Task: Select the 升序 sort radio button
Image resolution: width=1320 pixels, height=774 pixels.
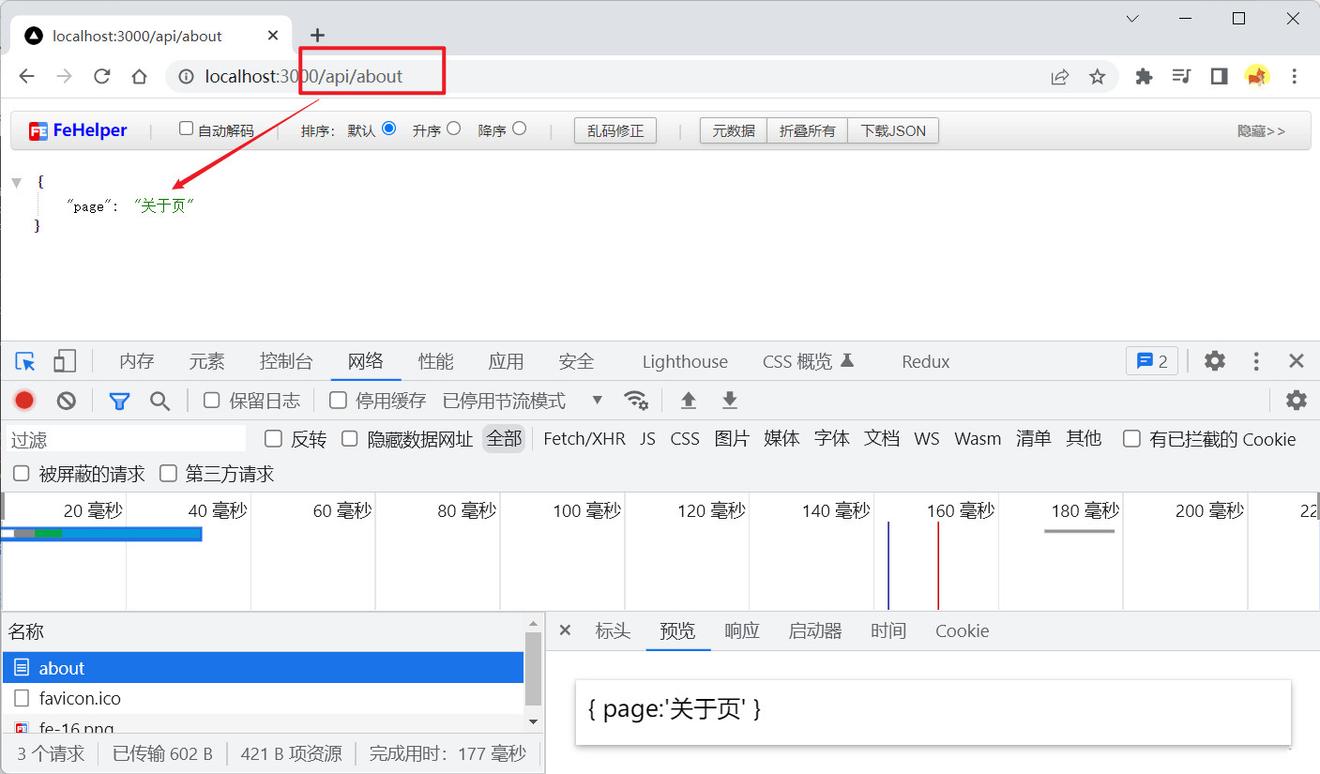Action: (454, 128)
